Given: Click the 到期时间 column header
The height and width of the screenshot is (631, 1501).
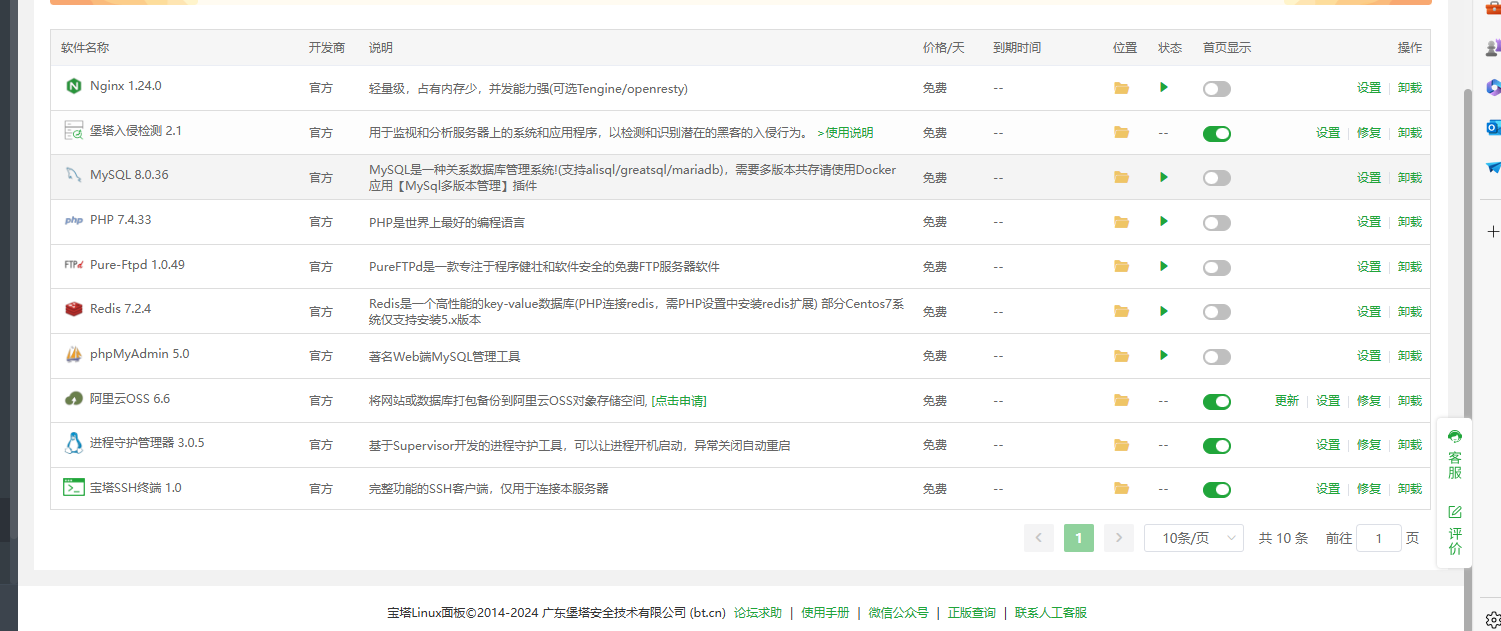Looking at the screenshot, I should (1017, 48).
